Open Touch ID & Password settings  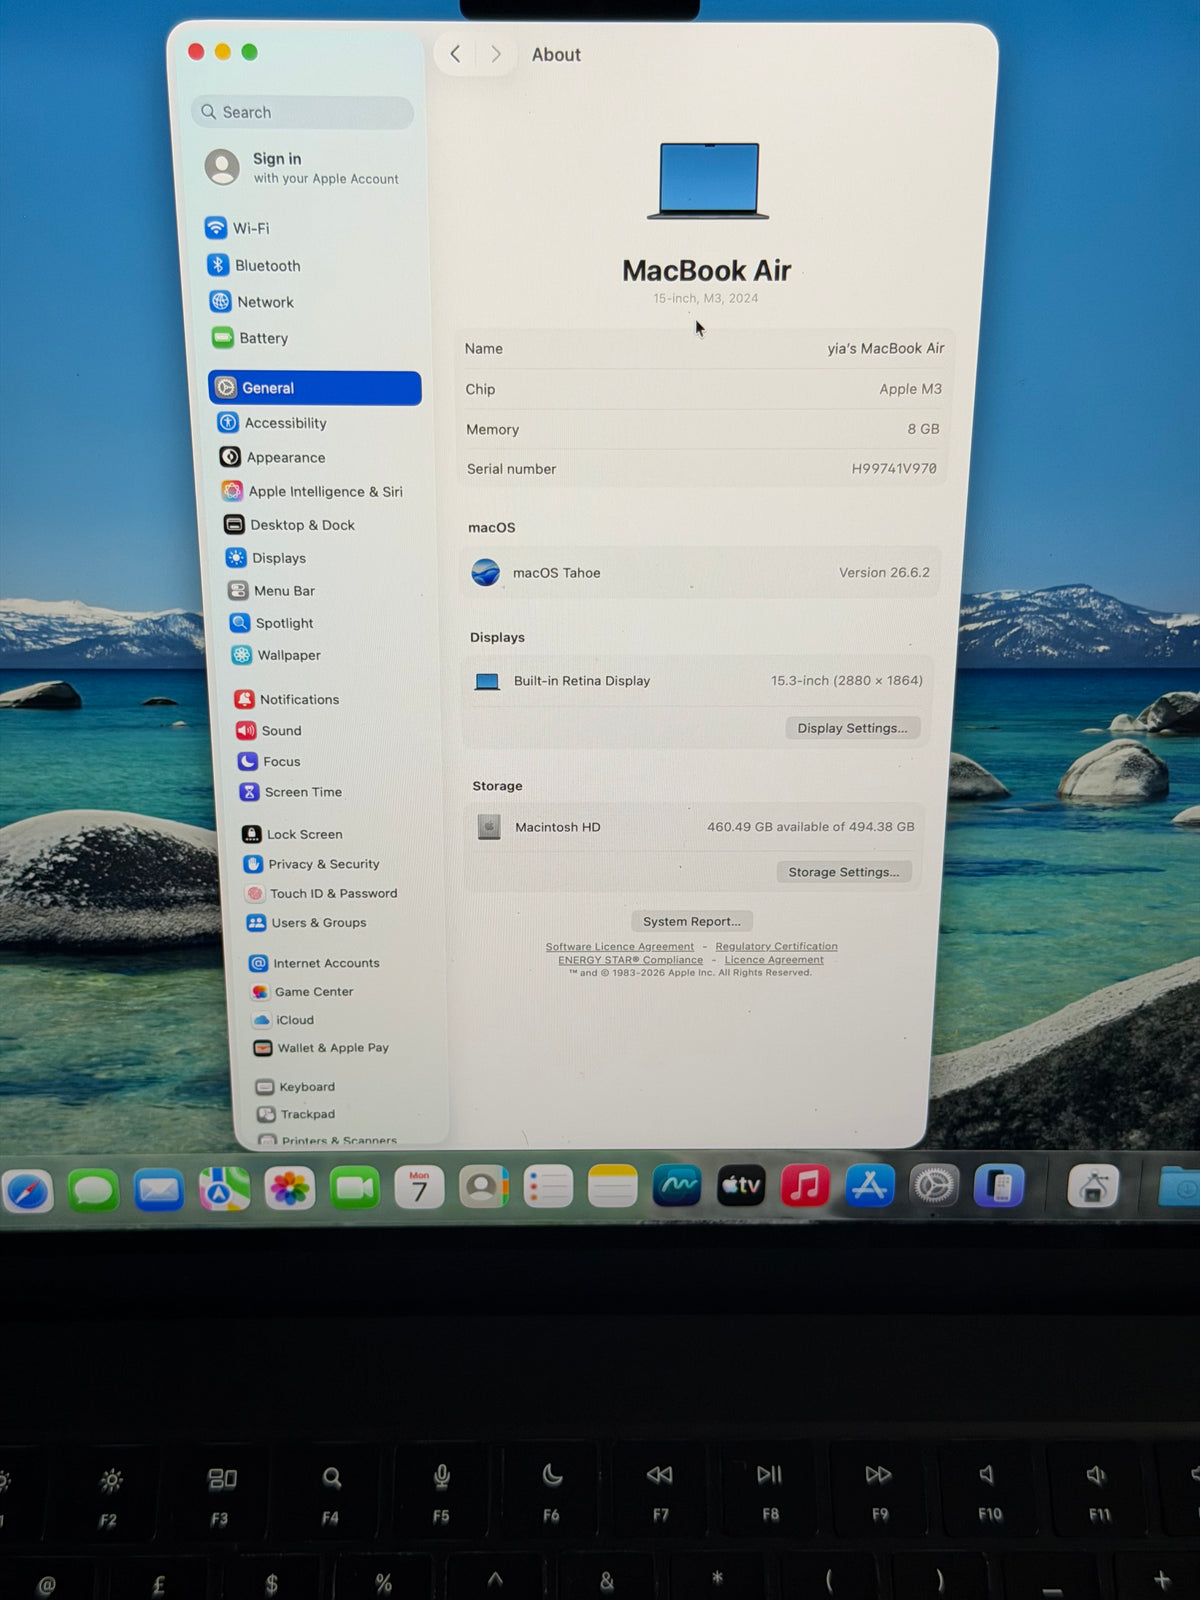[322, 893]
